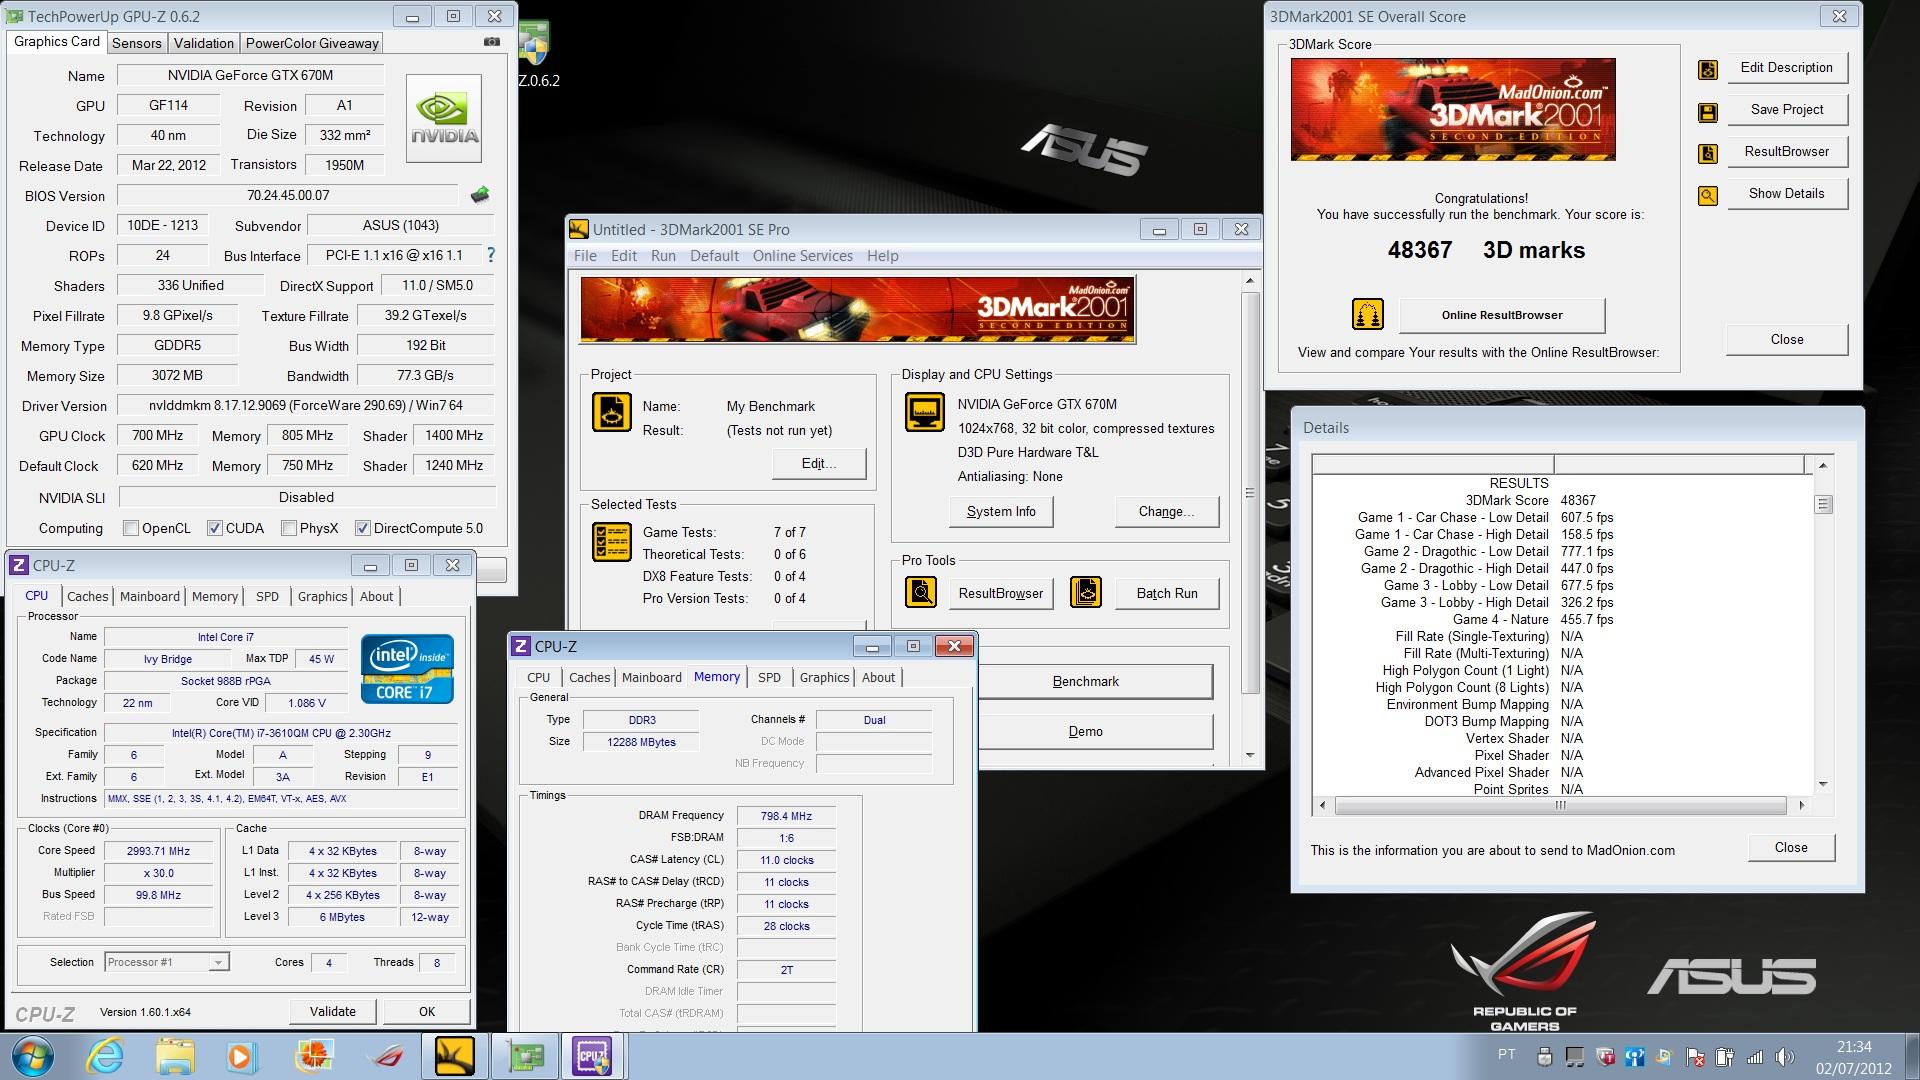Viewport: 1920px width, 1080px height.
Task: Click the Edit Description icon
Action: point(1708,69)
